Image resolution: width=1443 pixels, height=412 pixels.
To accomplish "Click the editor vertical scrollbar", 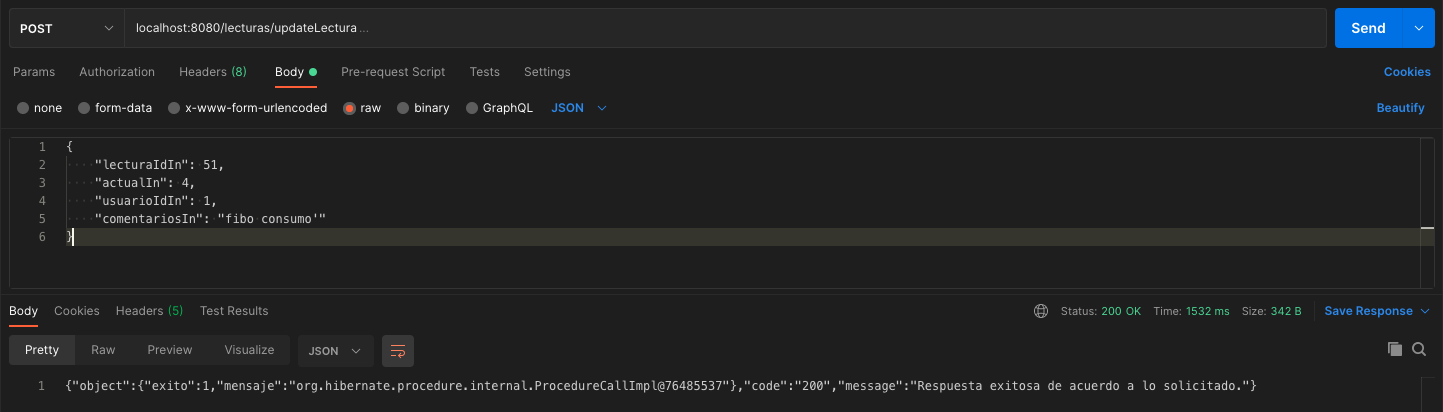I will [1427, 214].
